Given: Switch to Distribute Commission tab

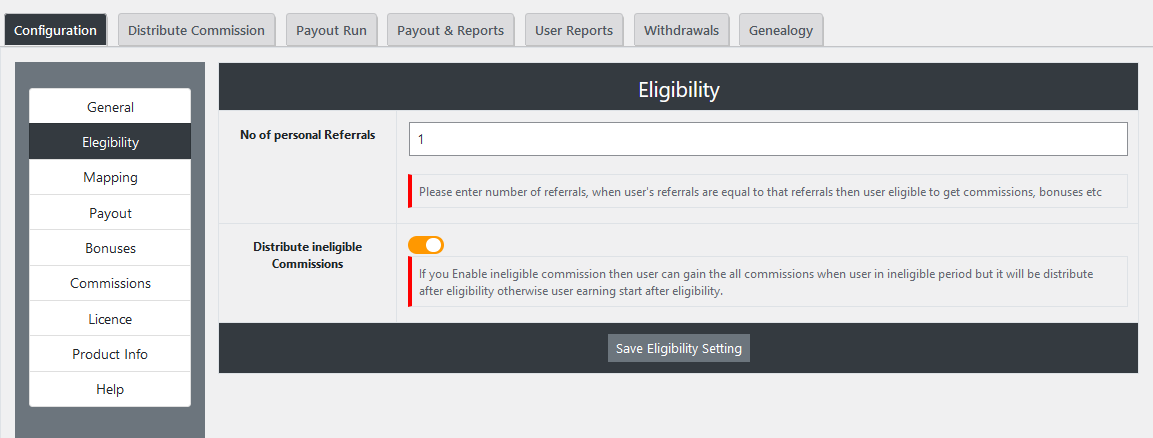Looking at the screenshot, I should [x=196, y=30].
